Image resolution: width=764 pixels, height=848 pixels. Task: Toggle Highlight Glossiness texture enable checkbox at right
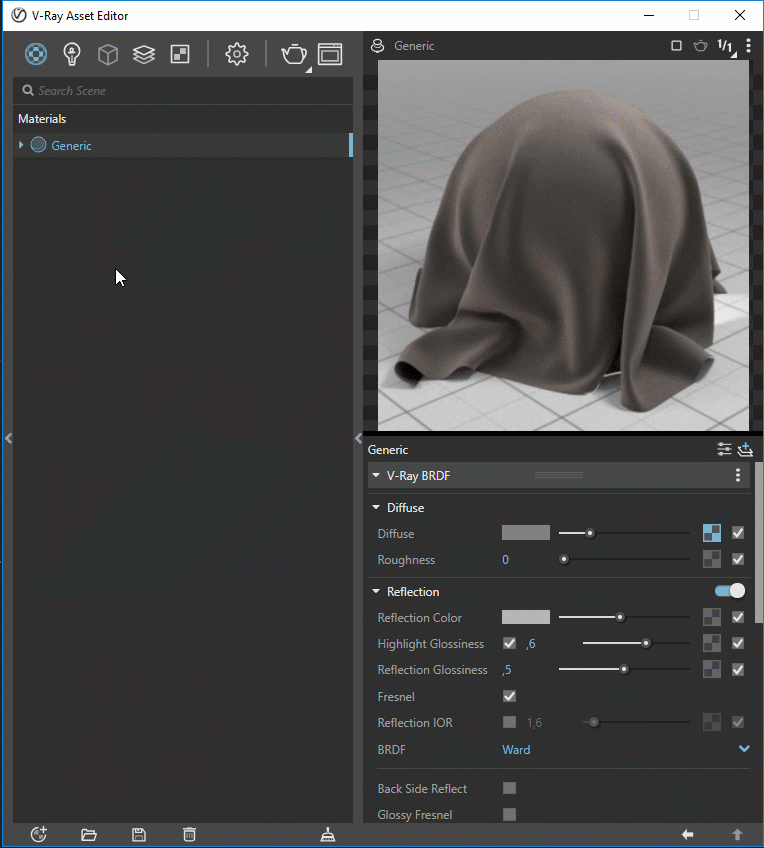click(x=738, y=643)
